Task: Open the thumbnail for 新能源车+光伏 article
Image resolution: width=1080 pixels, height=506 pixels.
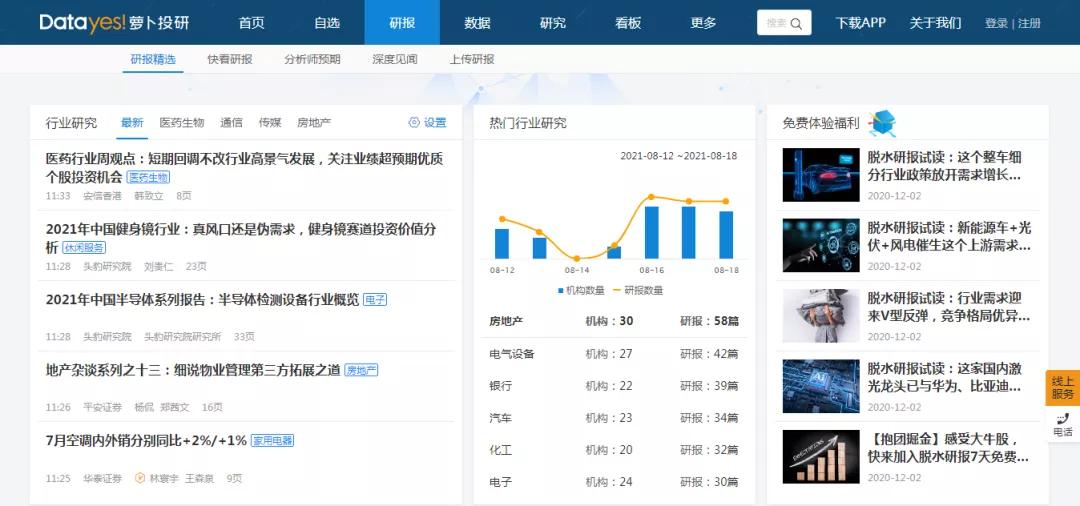Action: tap(821, 245)
